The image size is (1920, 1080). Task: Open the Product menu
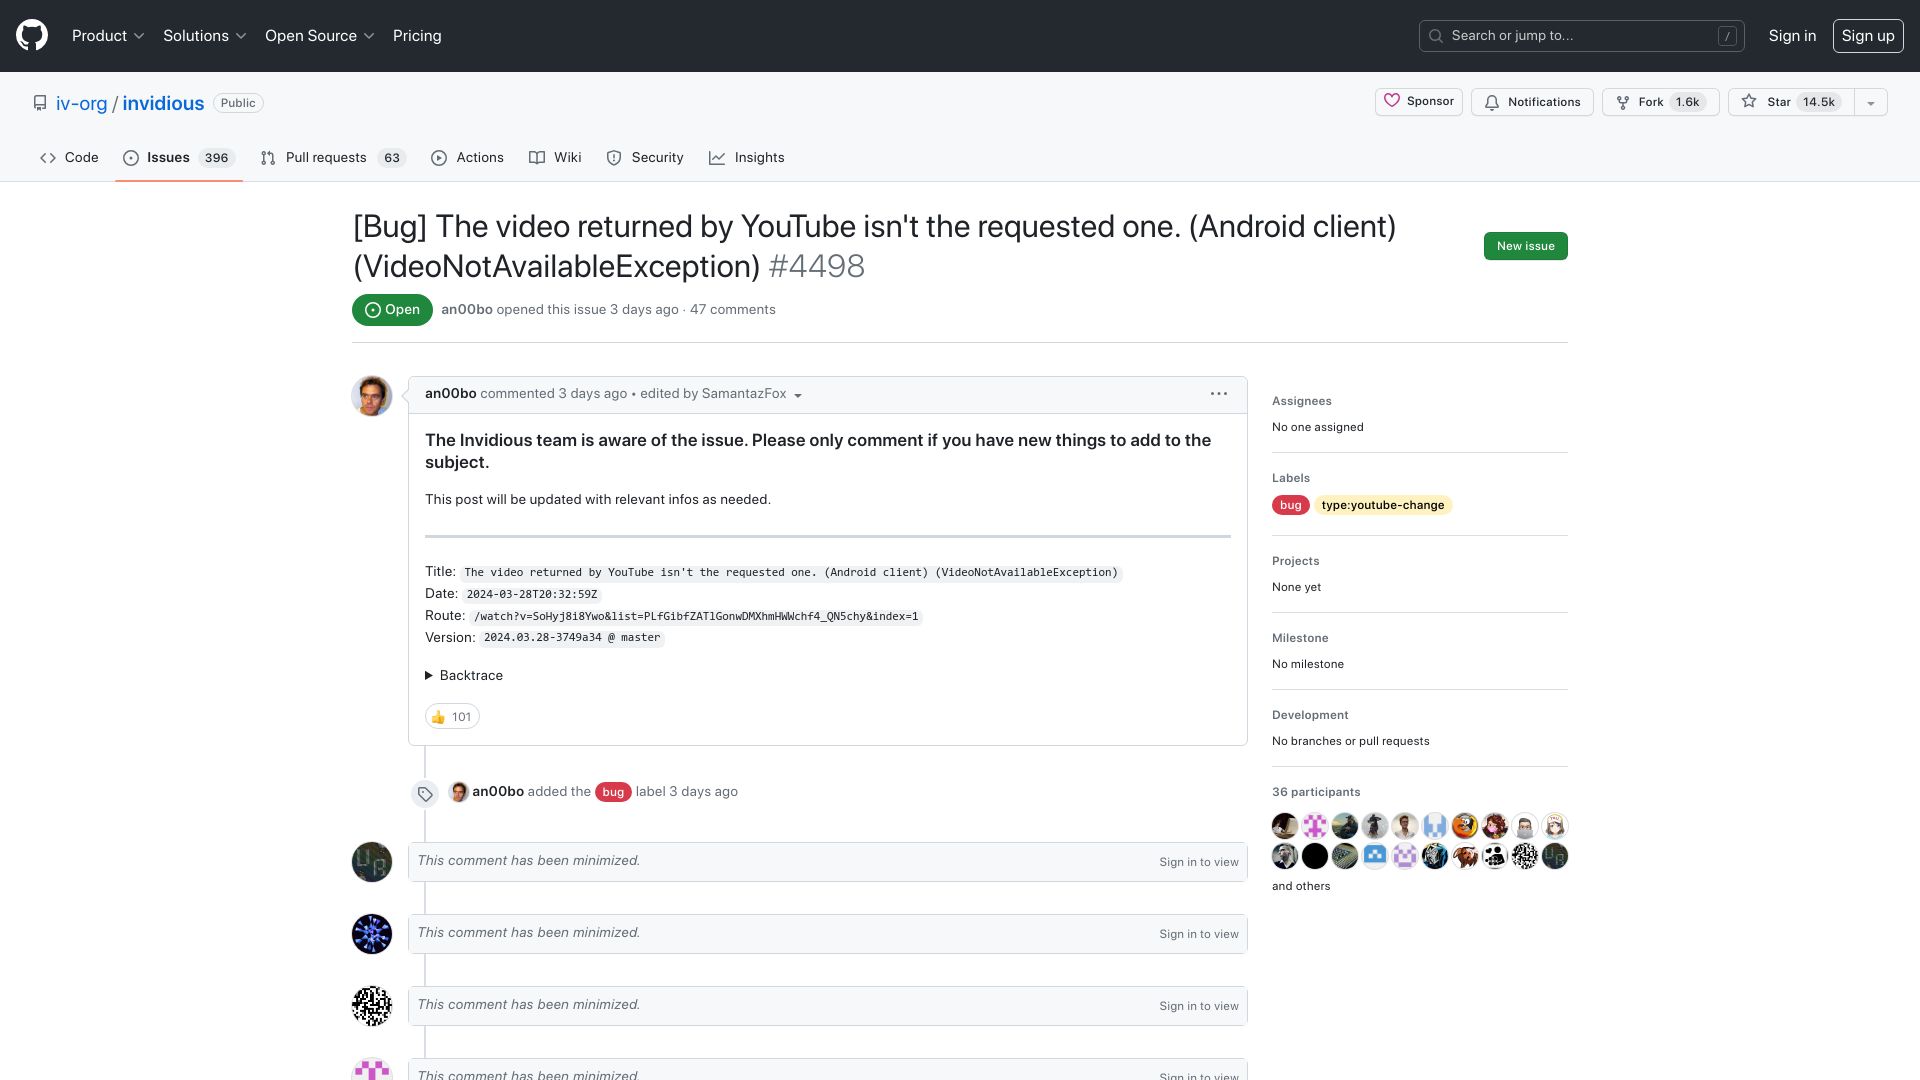(x=108, y=35)
